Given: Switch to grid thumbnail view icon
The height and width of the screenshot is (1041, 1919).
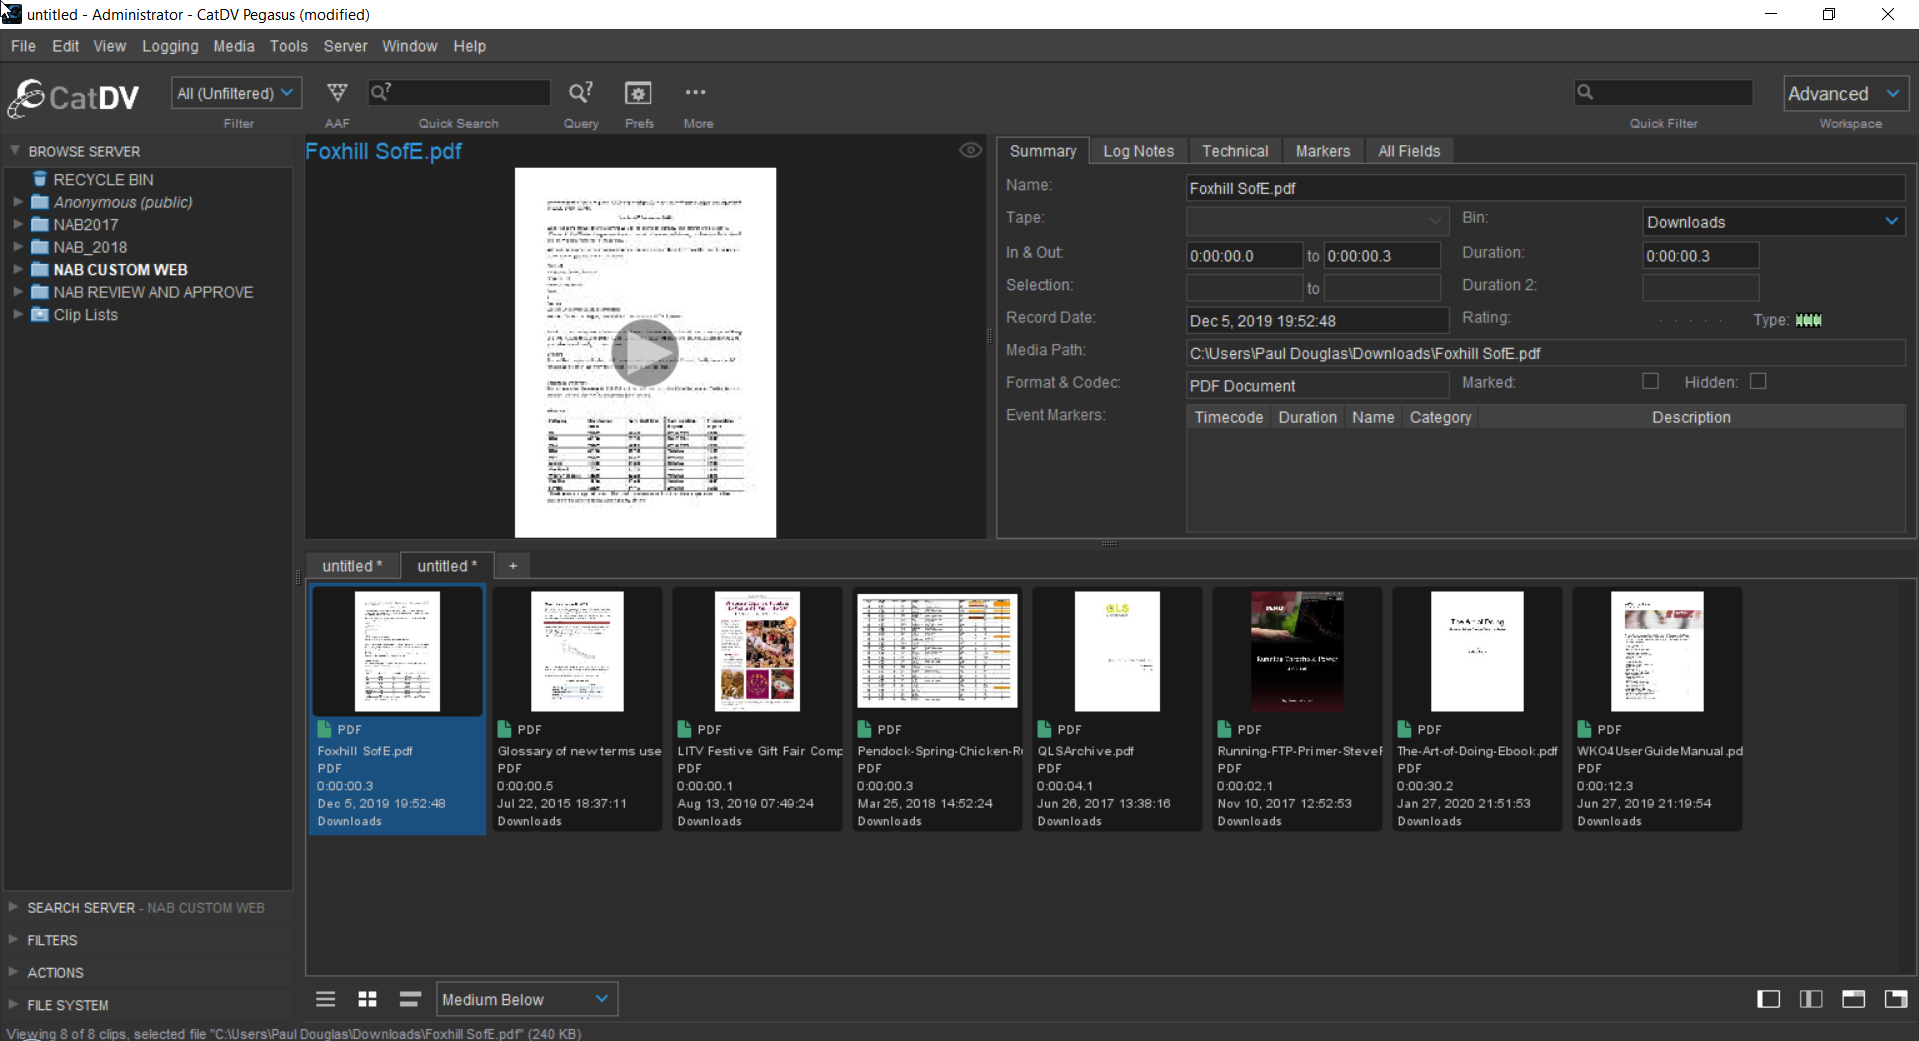Looking at the screenshot, I should coord(368,999).
